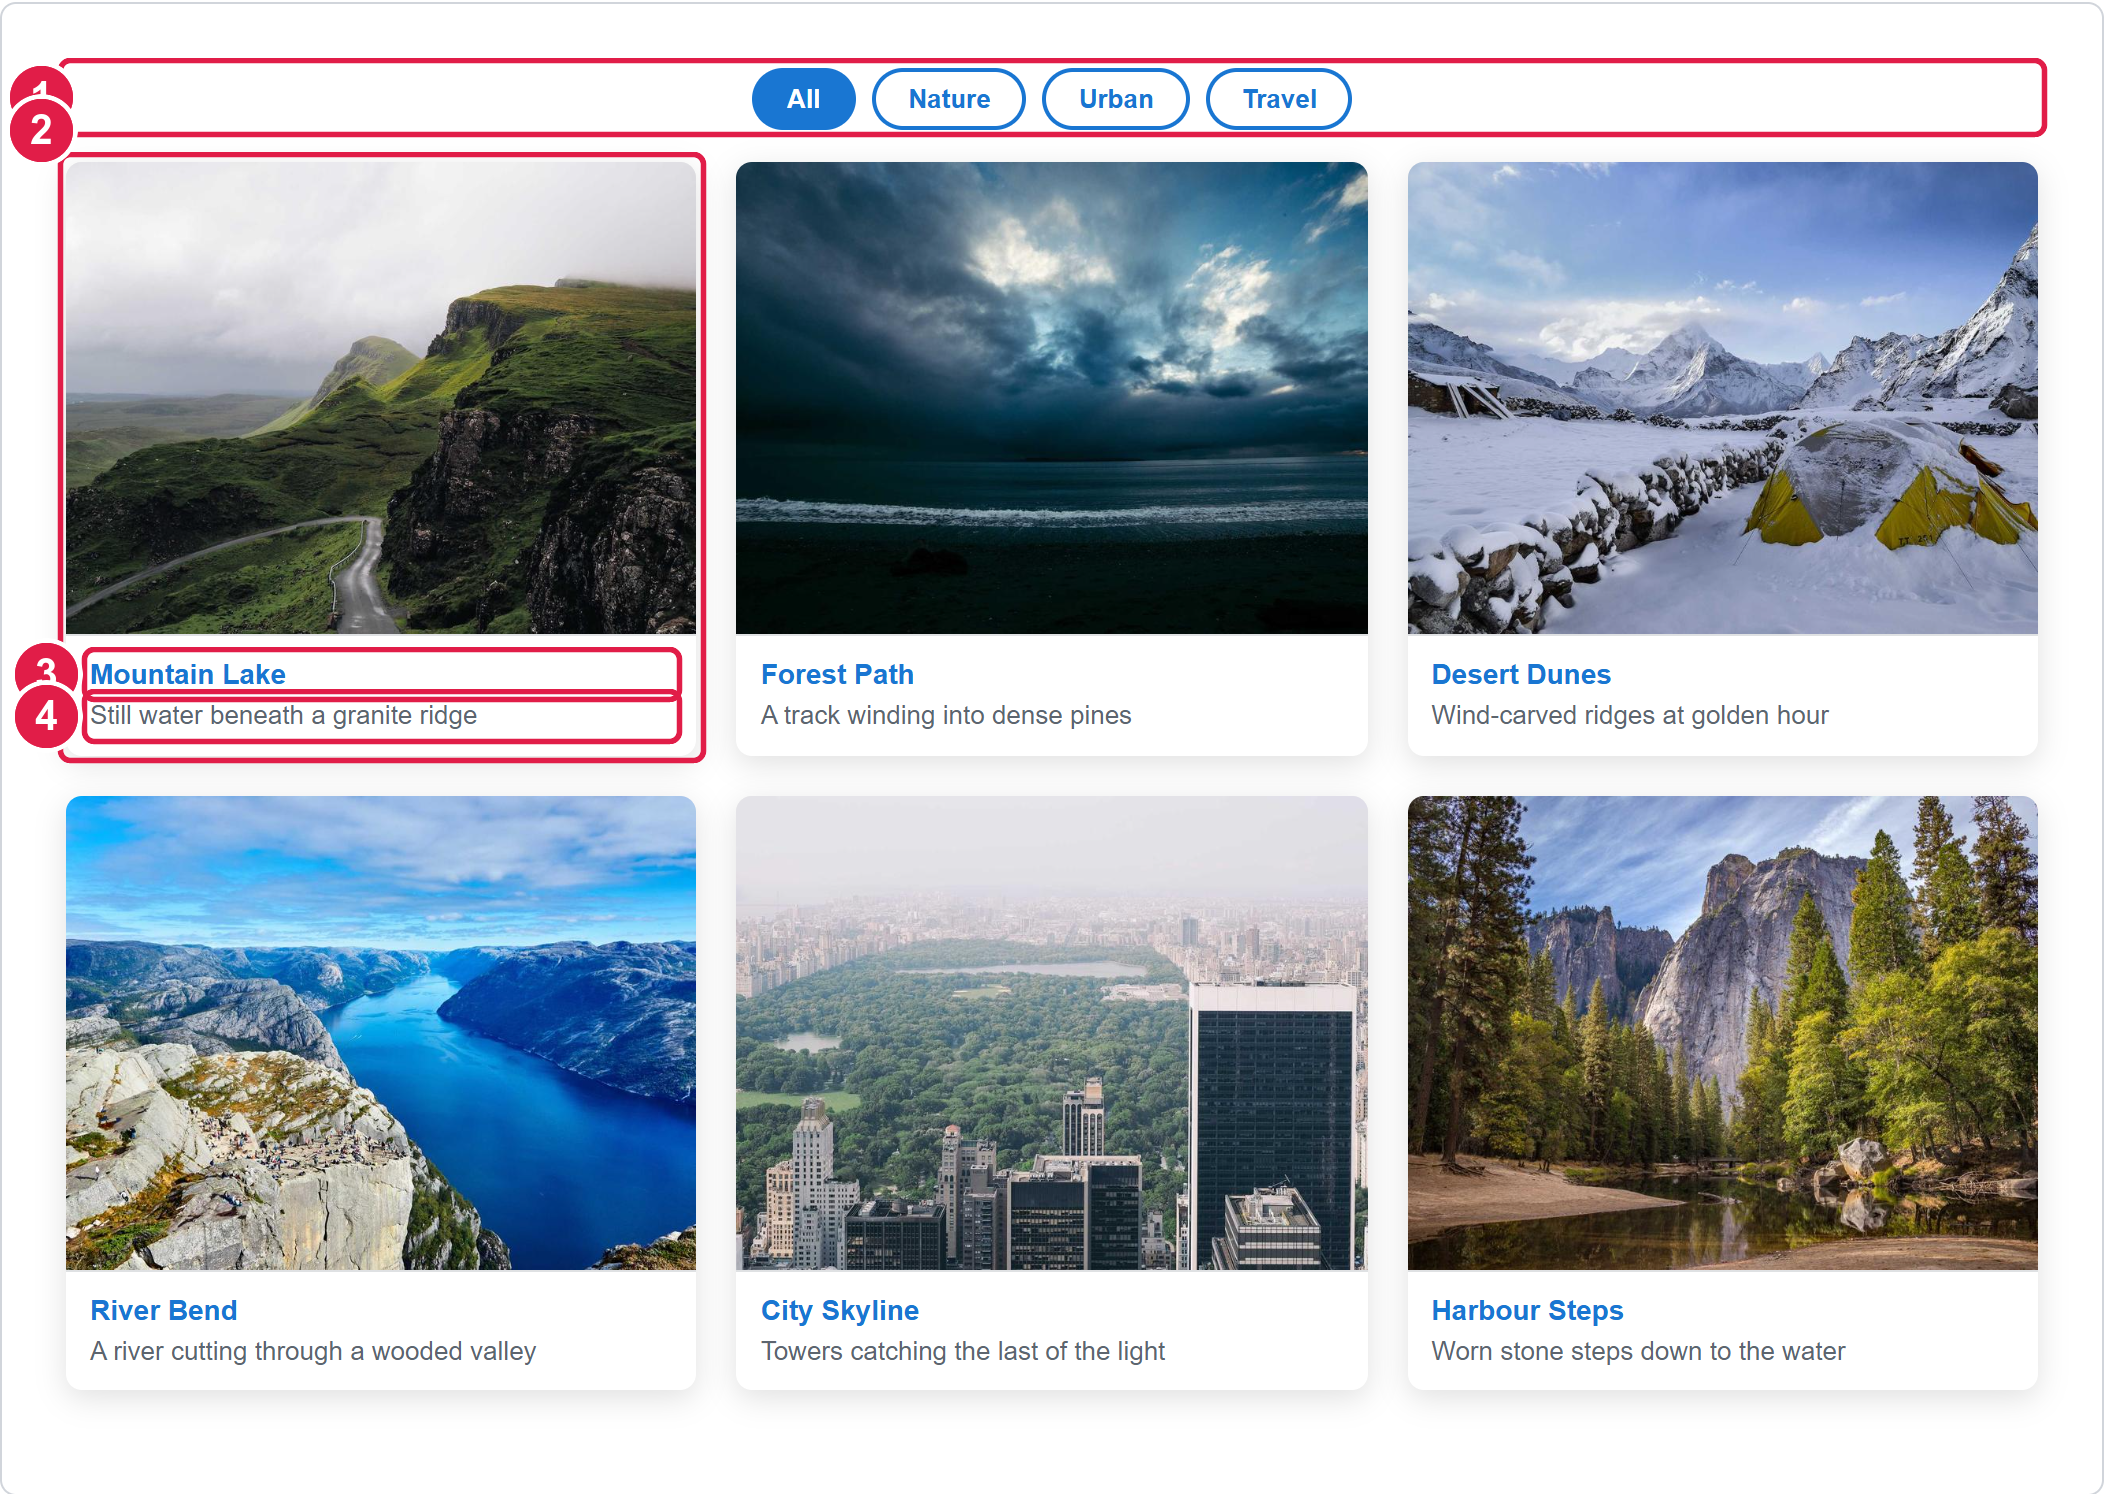Switch to the Travel filter
The width and height of the screenshot is (2104, 1498).
pyautogui.click(x=1278, y=99)
